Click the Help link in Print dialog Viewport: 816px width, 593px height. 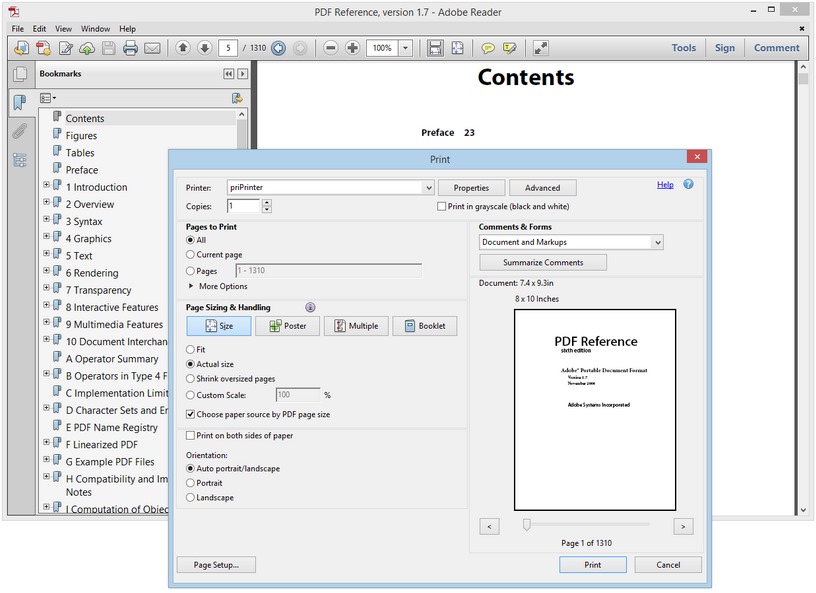click(665, 184)
